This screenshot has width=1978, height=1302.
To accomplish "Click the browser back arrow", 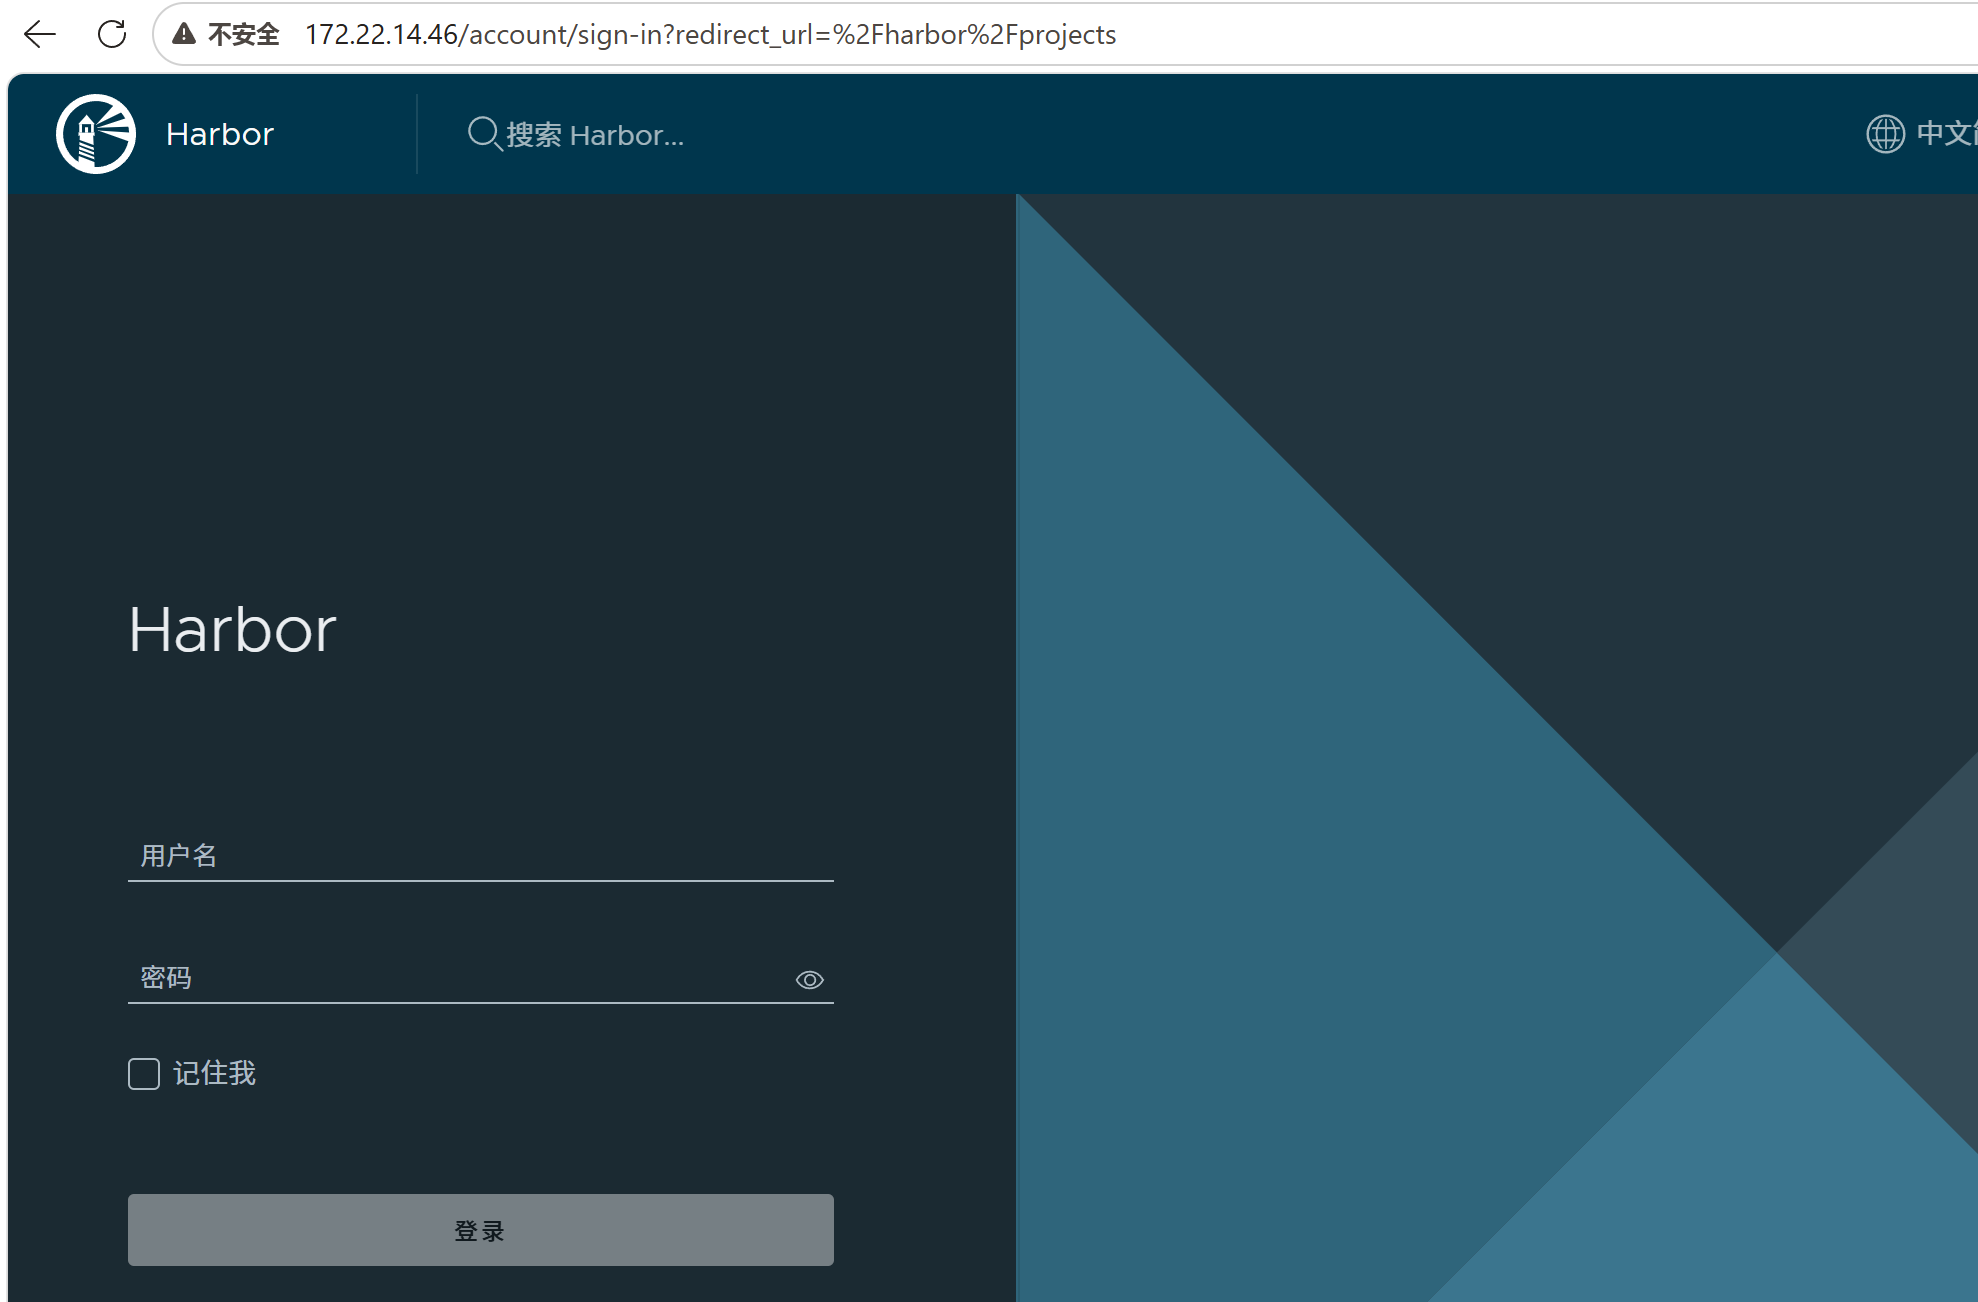I will [x=40, y=34].
